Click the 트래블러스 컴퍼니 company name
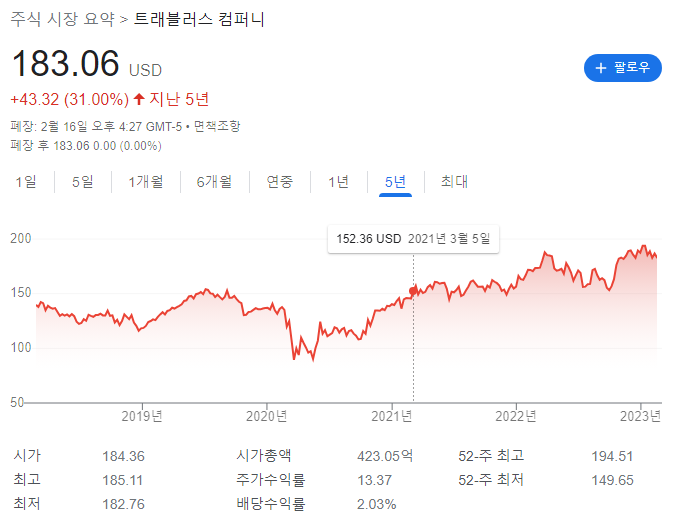 pos(199,19)
